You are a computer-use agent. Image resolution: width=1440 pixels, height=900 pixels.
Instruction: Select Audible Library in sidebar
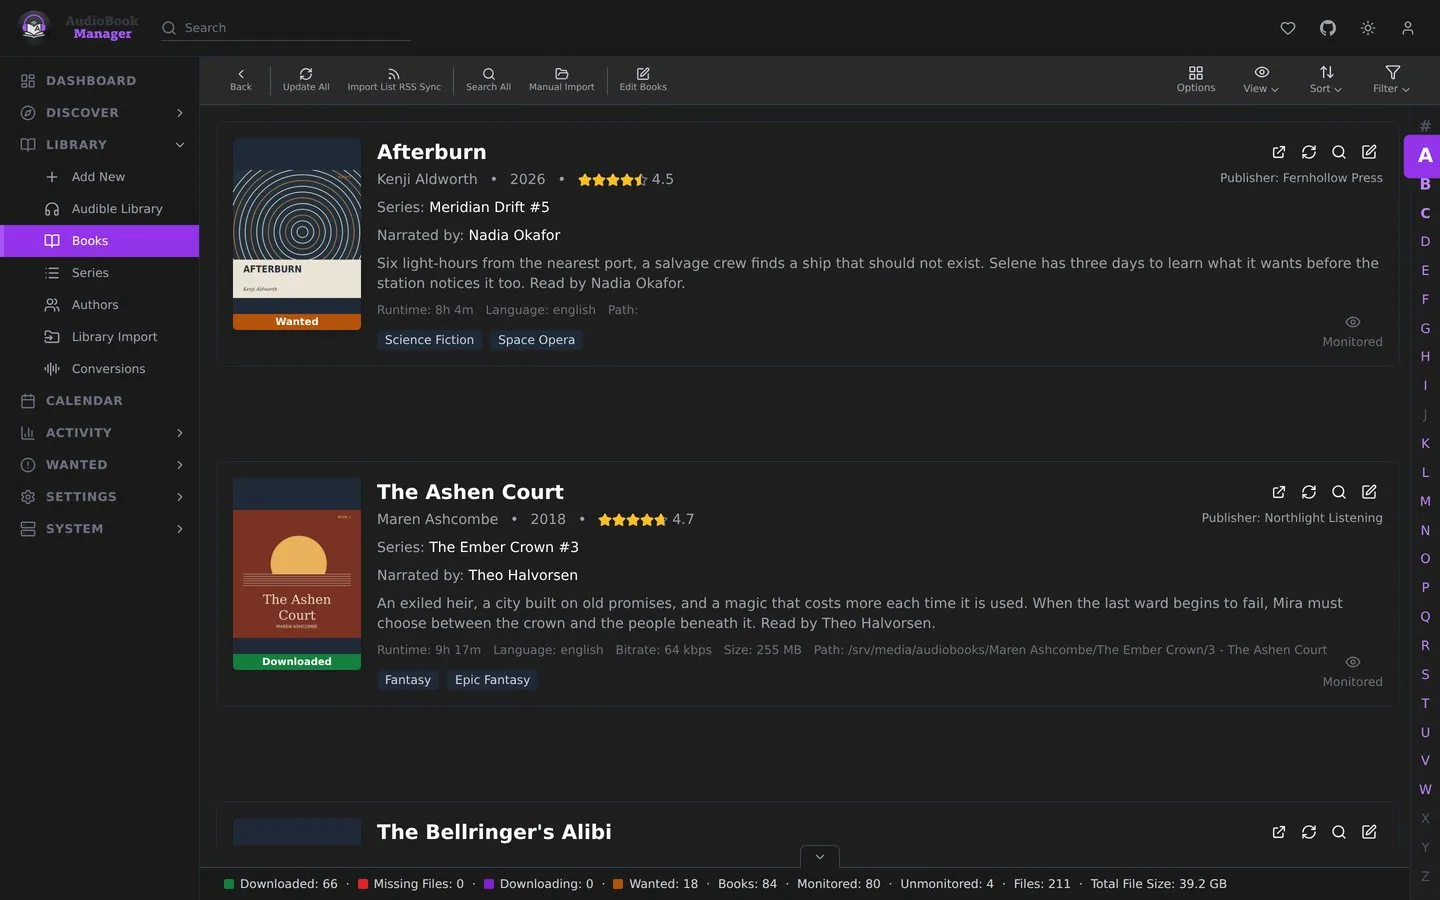100,209
